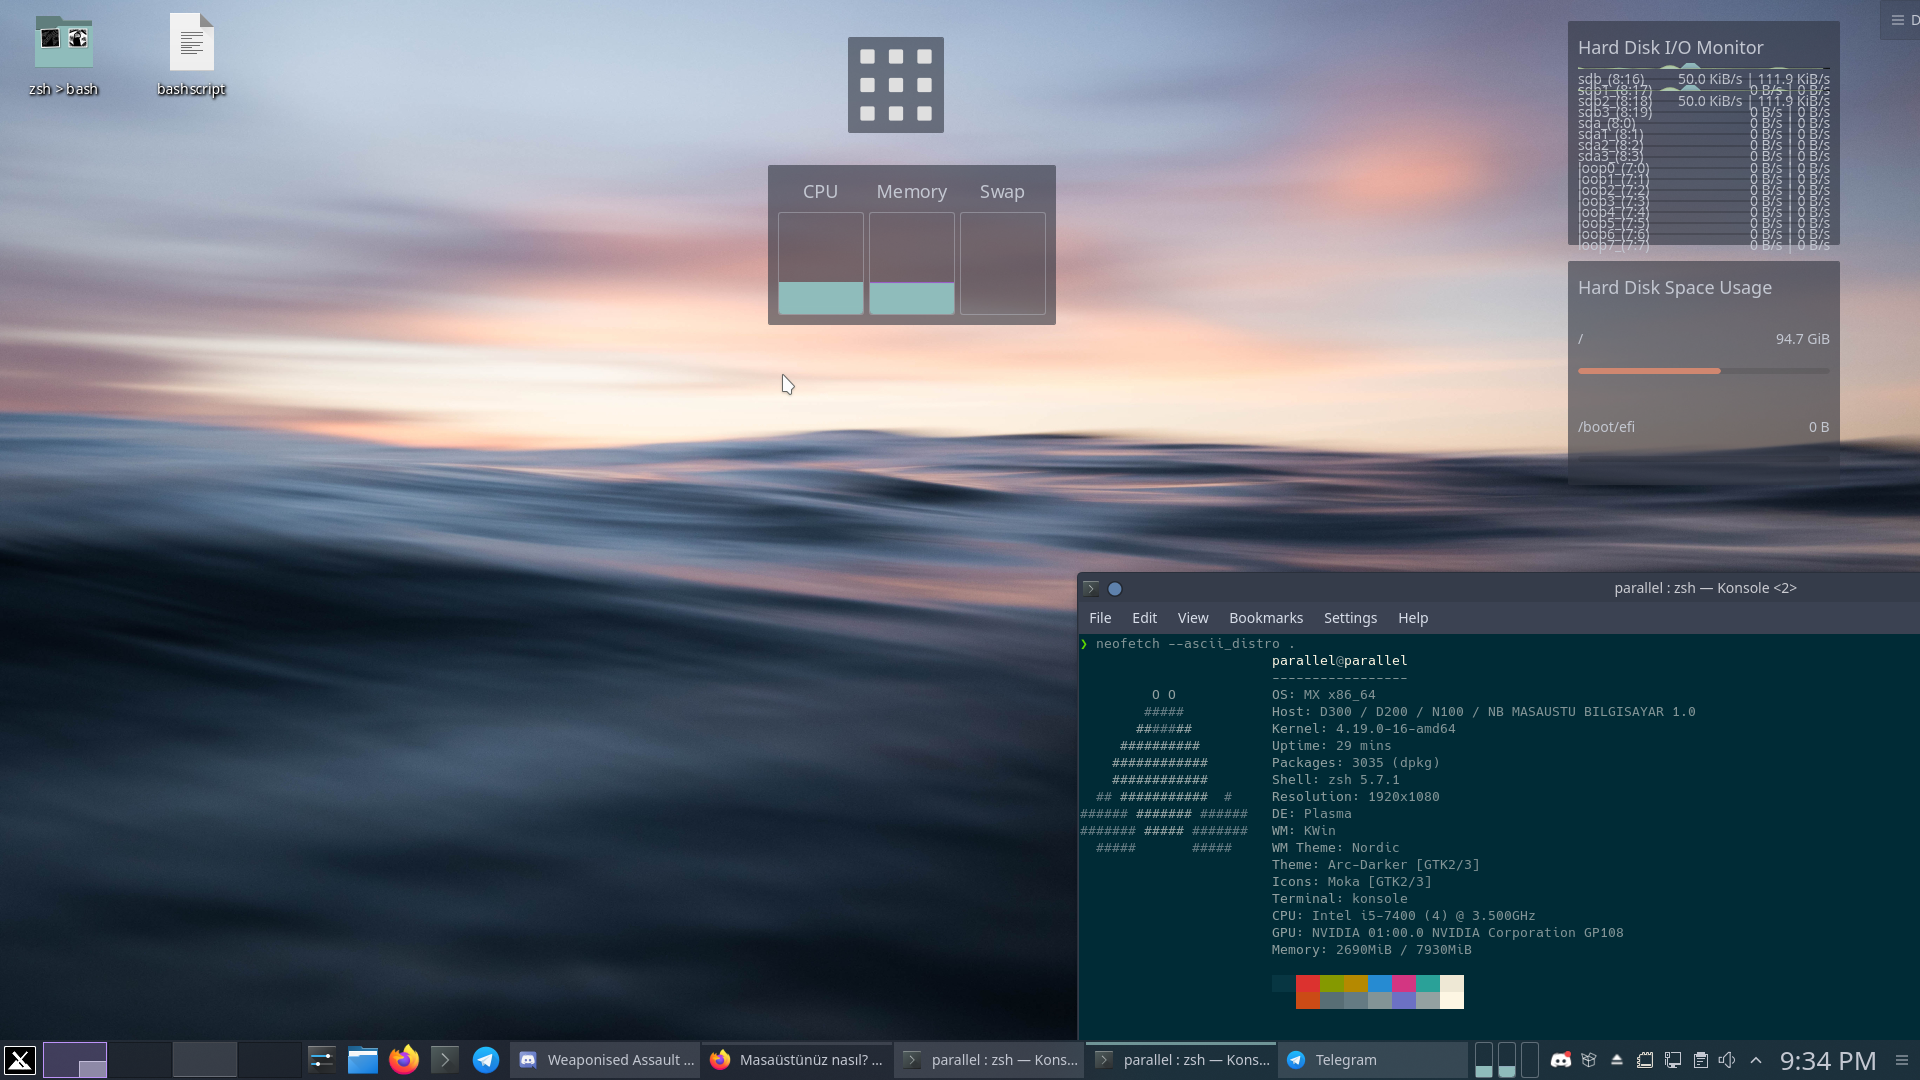
Task: Open the Help menu in Konsole
Action: (x=1413, y=618)
